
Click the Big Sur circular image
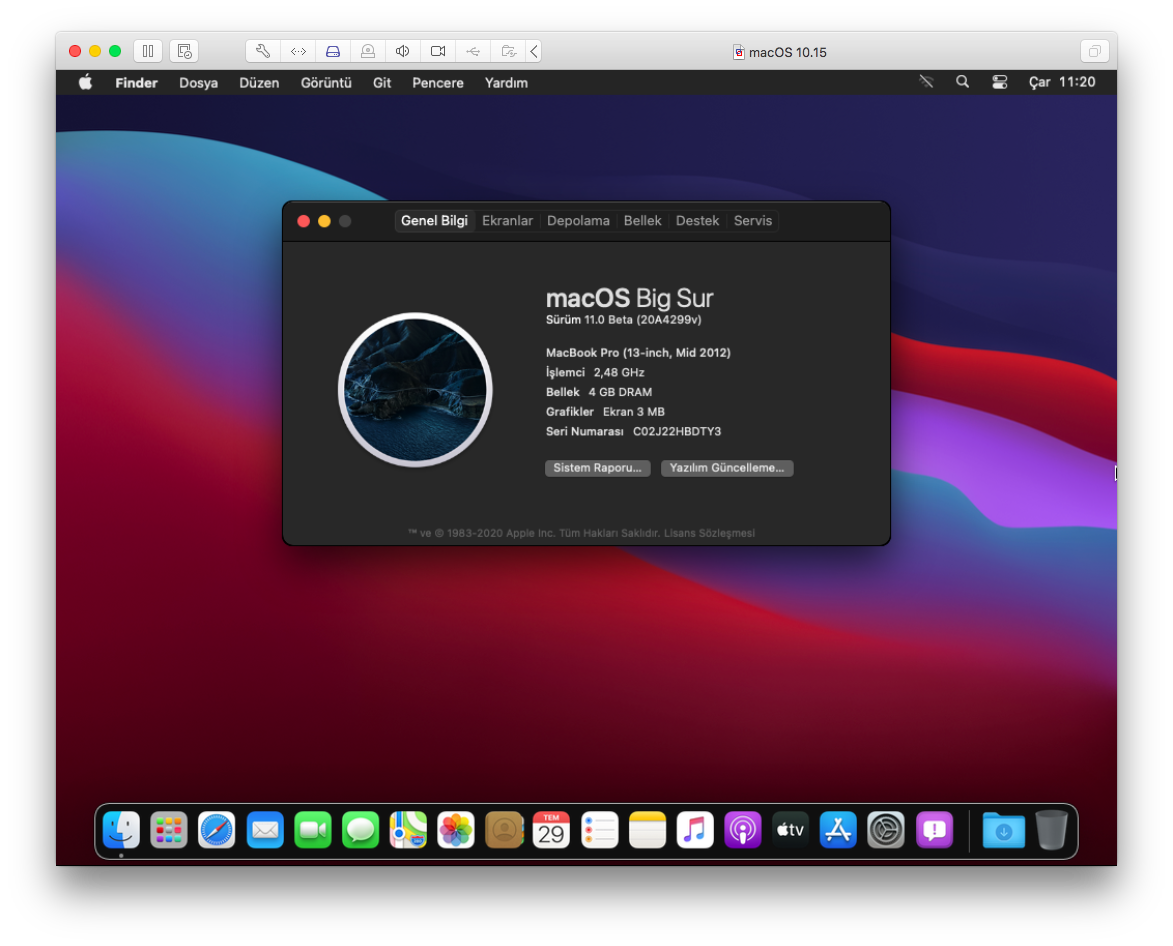[415, 390]
